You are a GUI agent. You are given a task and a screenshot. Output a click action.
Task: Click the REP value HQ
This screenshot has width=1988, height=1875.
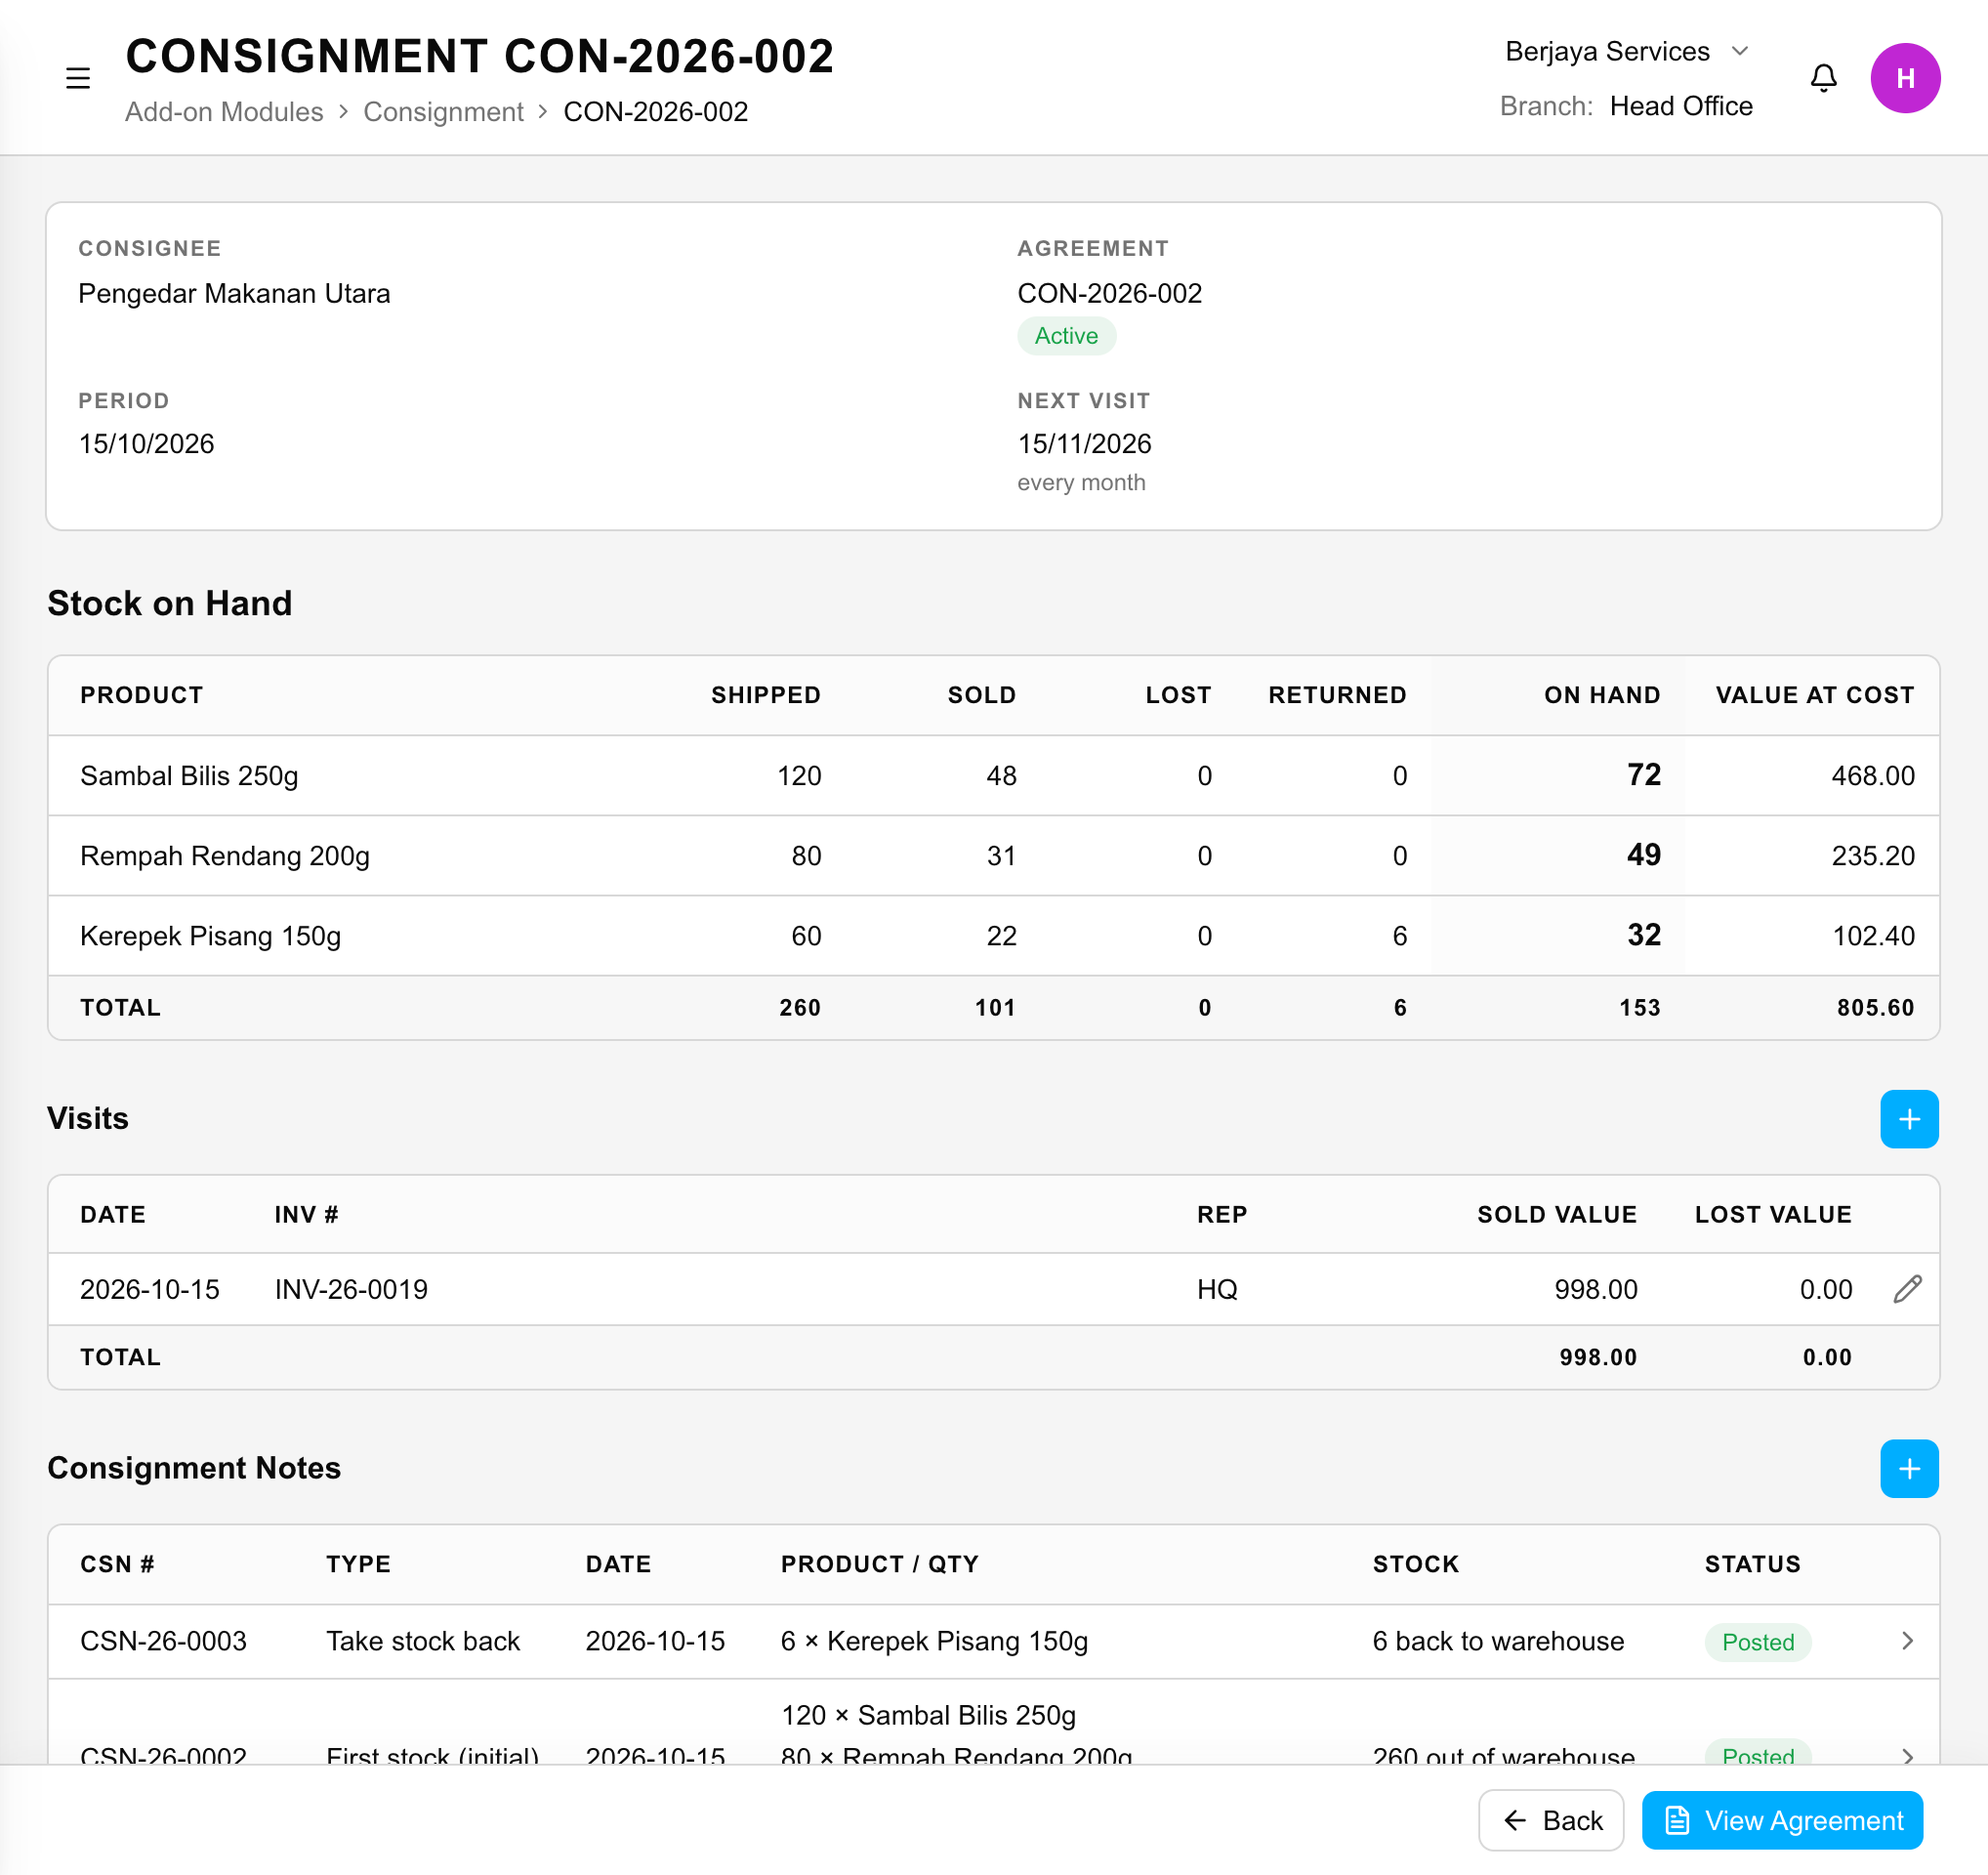(1216, 1290)
